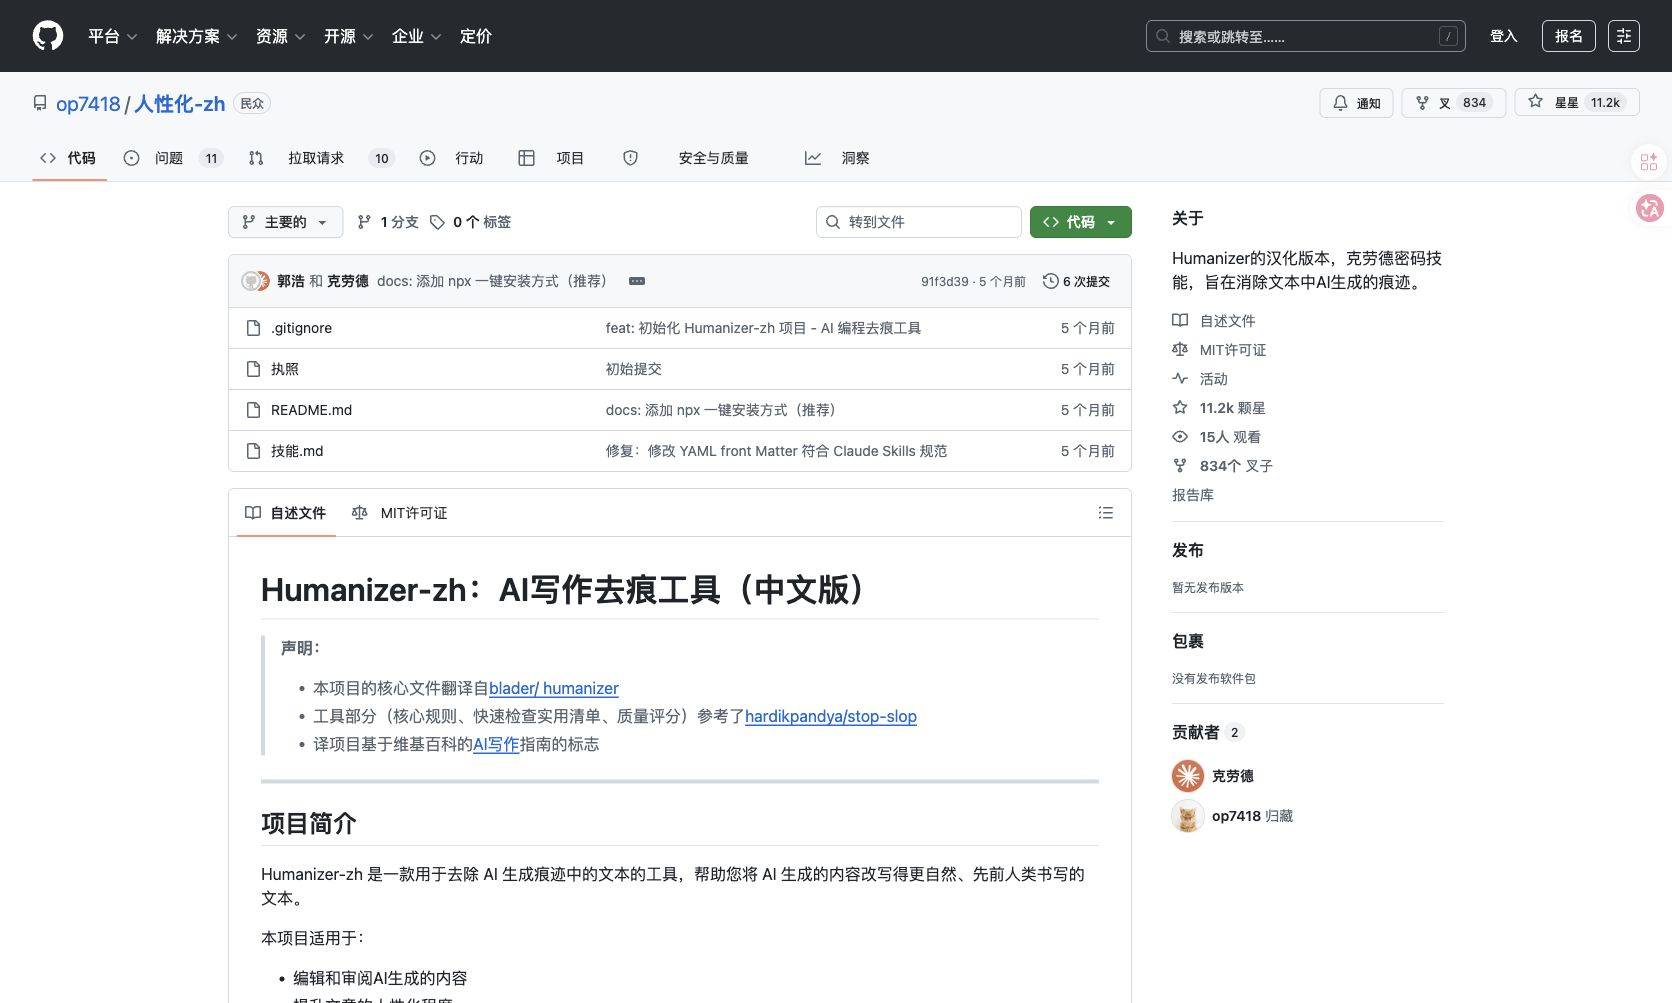Open the README.md file
This screenshot has width=1672, height=1003.
coord(311,410)
